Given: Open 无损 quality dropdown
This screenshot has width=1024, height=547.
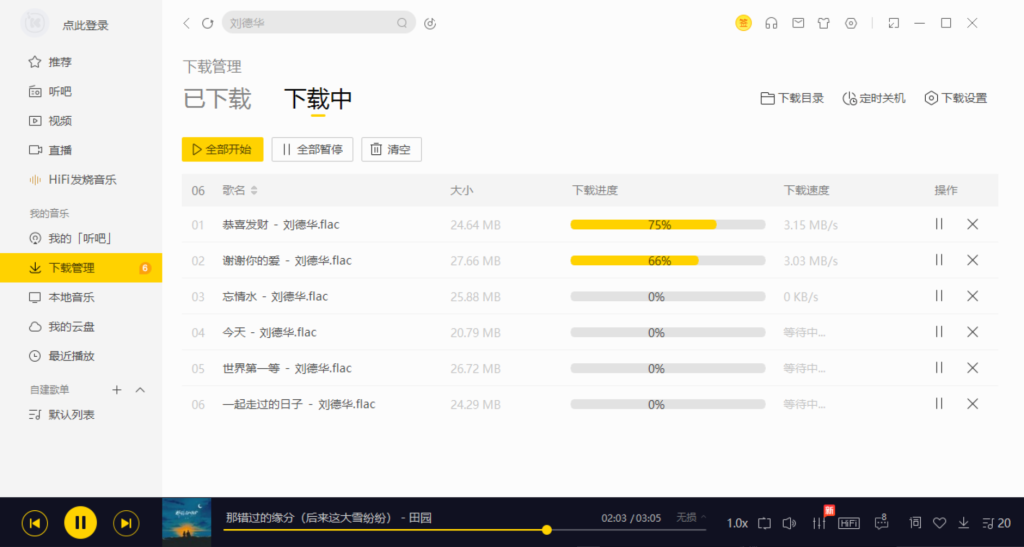Looking at the screenshot, I should (691, 518).
